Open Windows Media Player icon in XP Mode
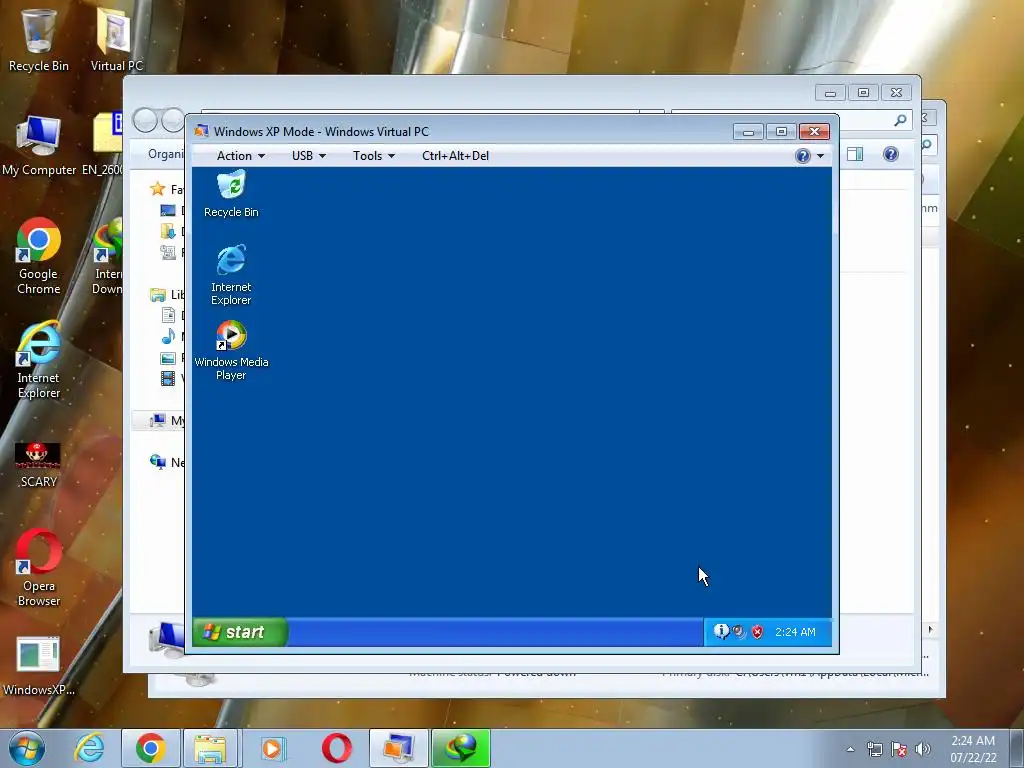Viewport: 1024px width, 768px height. 231,350
